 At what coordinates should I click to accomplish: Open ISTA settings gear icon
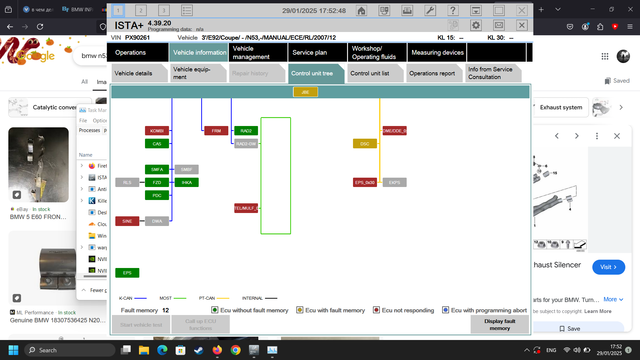tap(476, 25)
